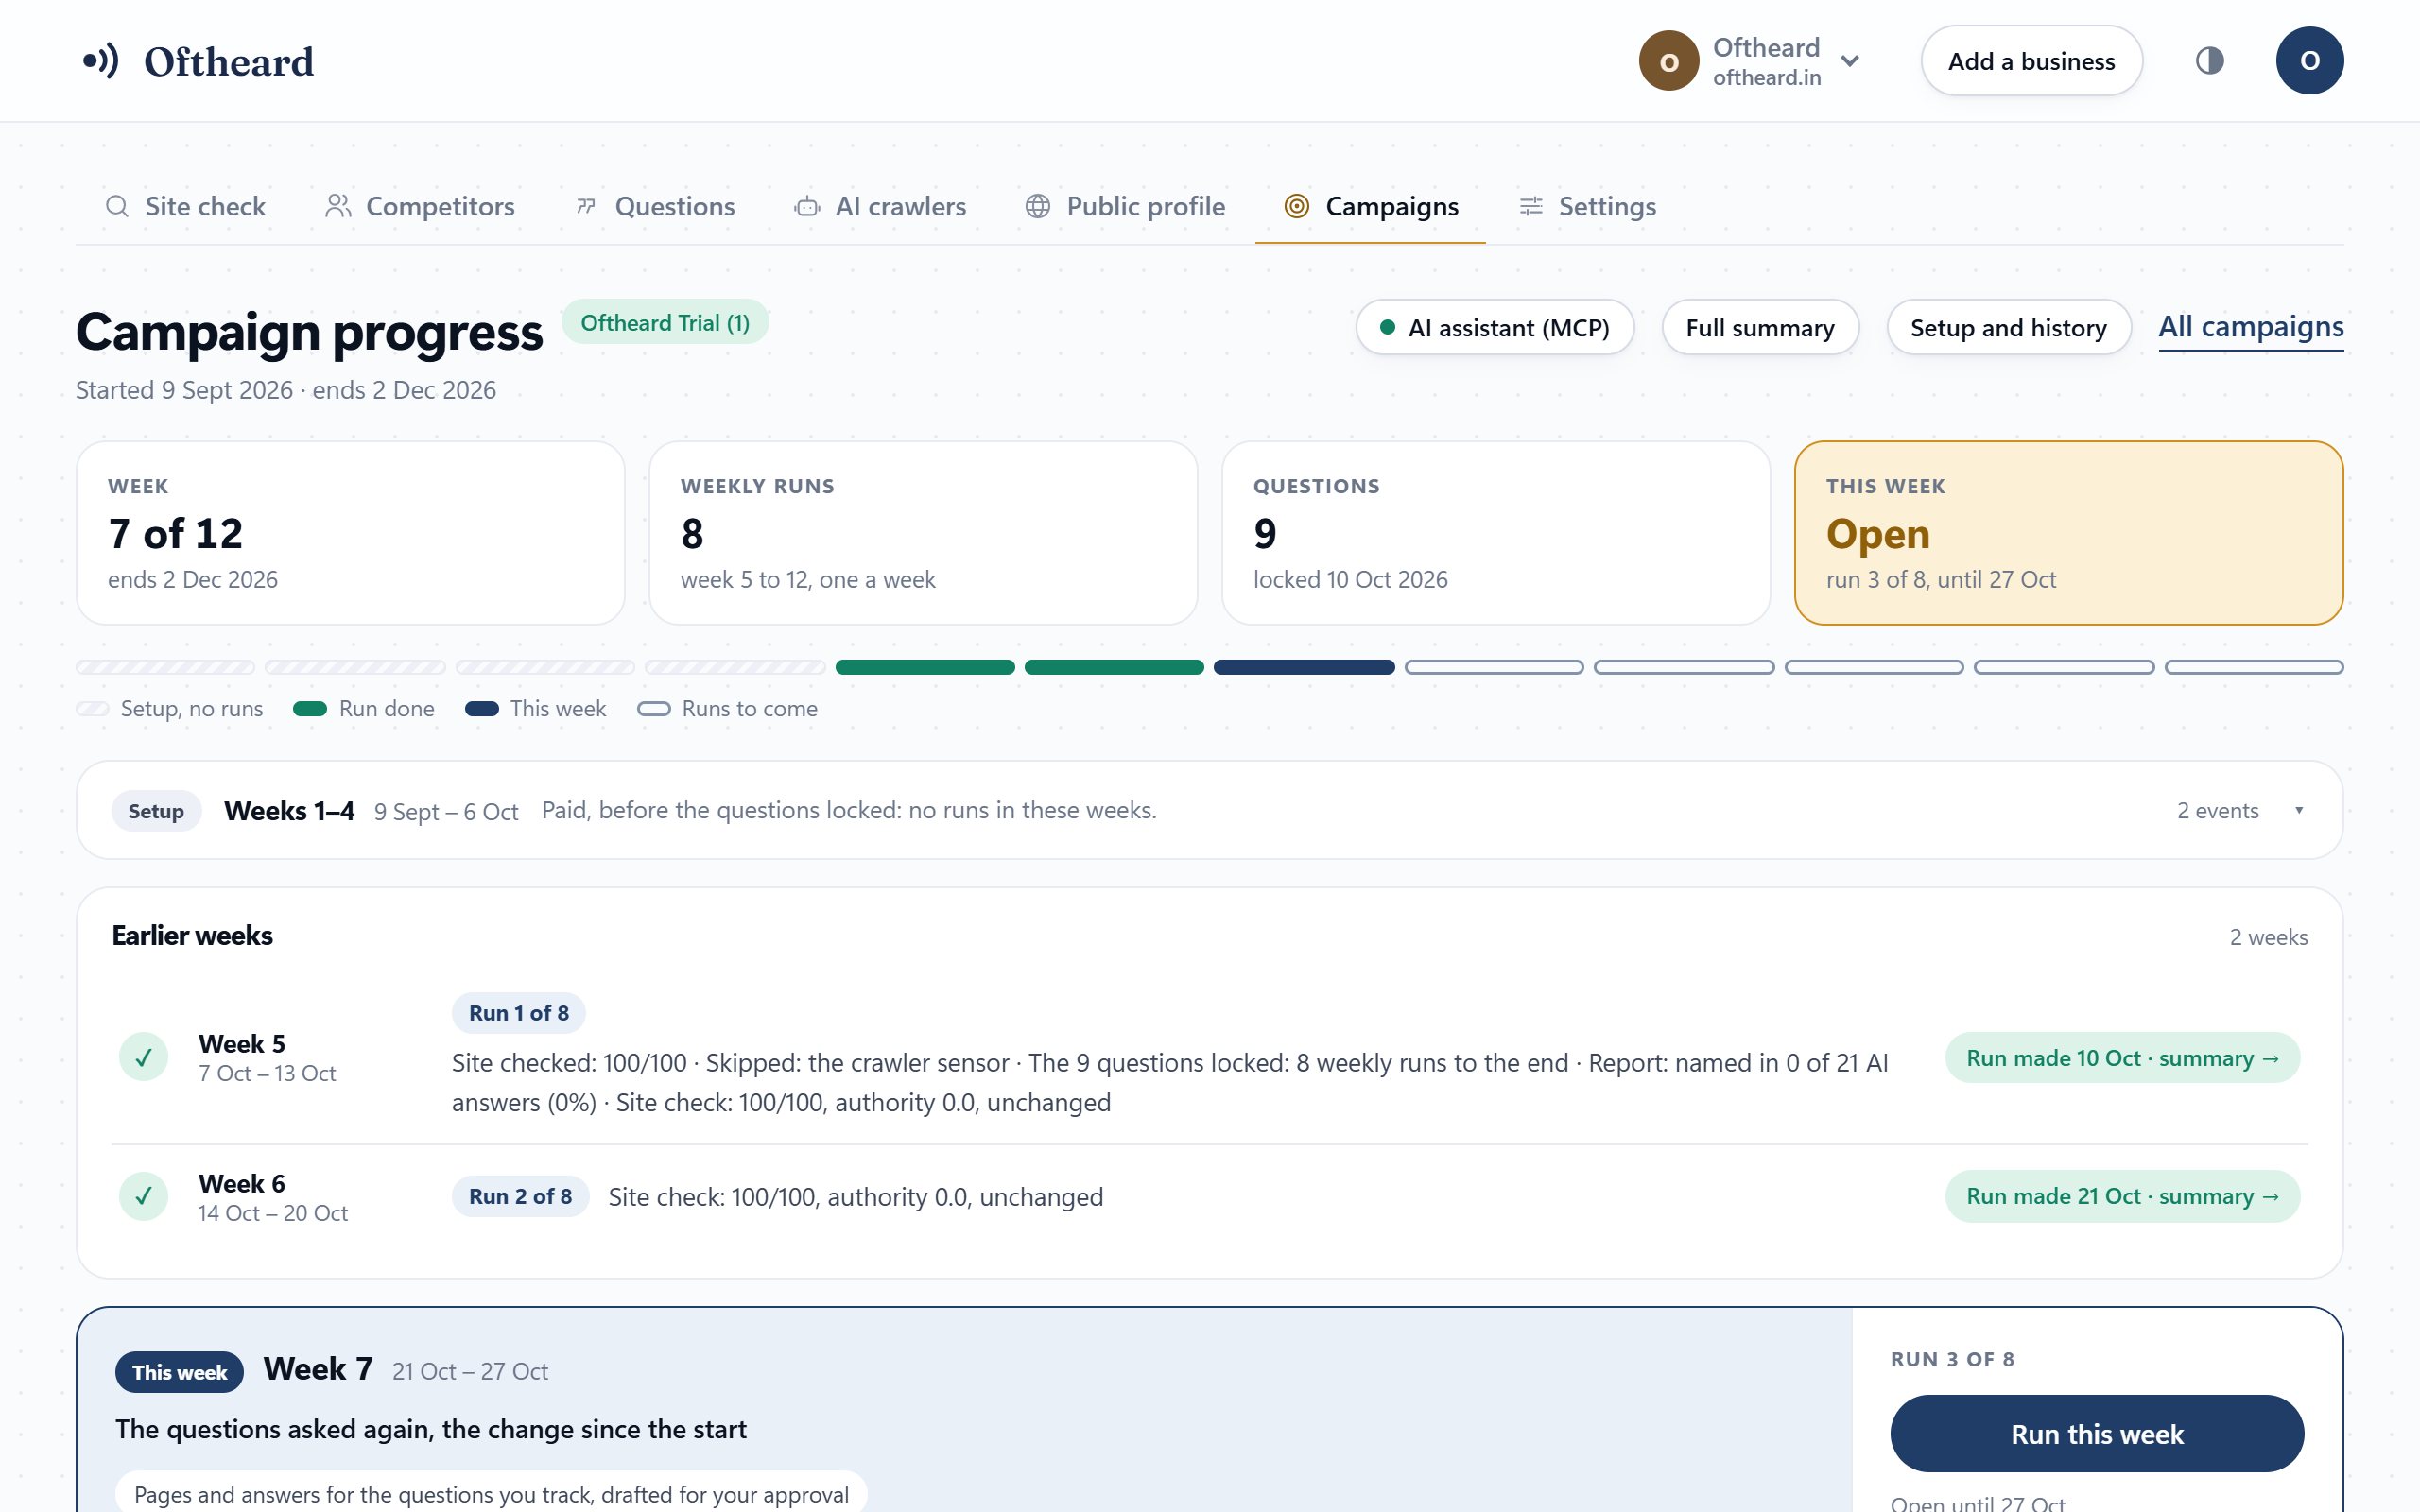Viewport: 2420px width, 1512px height.
Task: Click the "2 events" text
Action: (2217, 811)
